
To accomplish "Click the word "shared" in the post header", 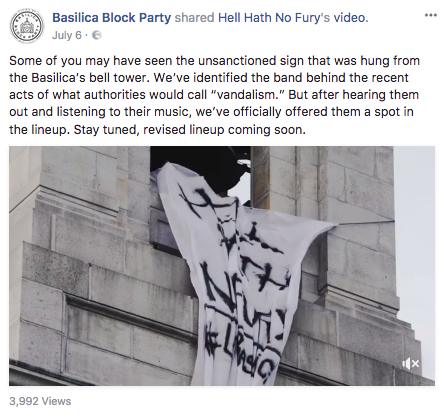I will 194,17.
